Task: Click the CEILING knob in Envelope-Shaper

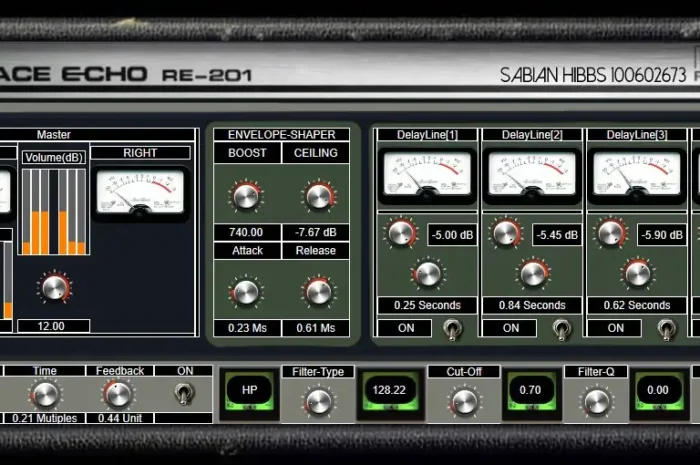Action: coord(317,196)
